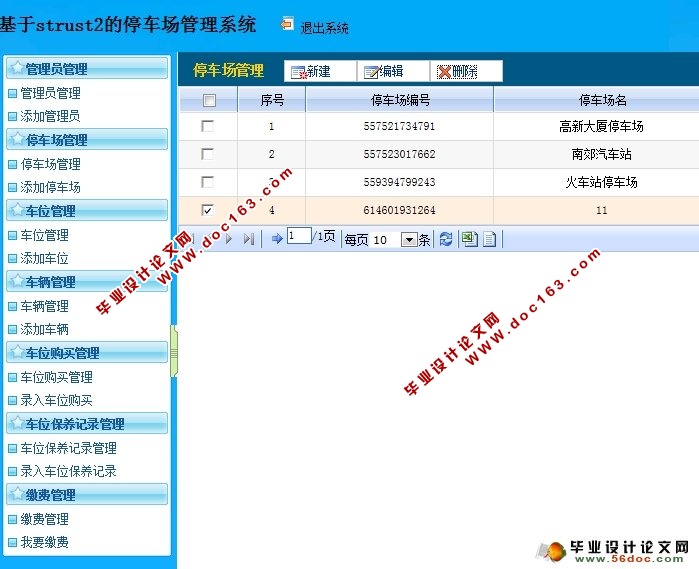
Task: Click the 退出系统 logout icon
Action: click(x=287, y=24)
